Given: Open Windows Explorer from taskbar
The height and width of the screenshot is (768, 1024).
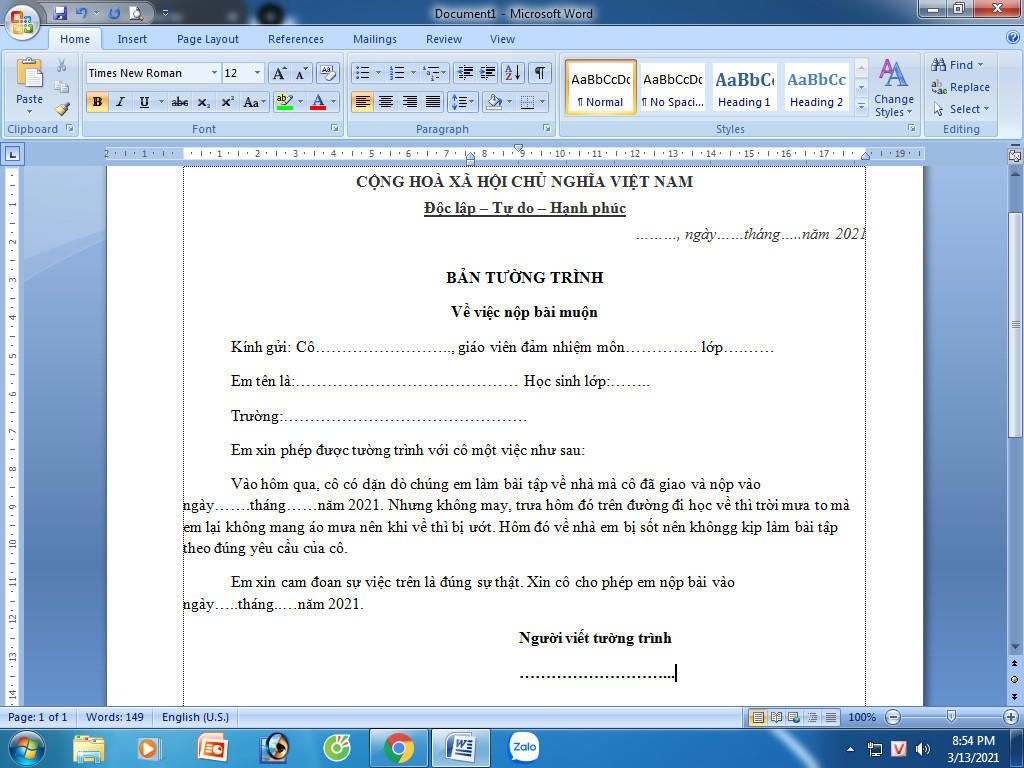Looking at the screenshot, I should [x=89, y=748].
